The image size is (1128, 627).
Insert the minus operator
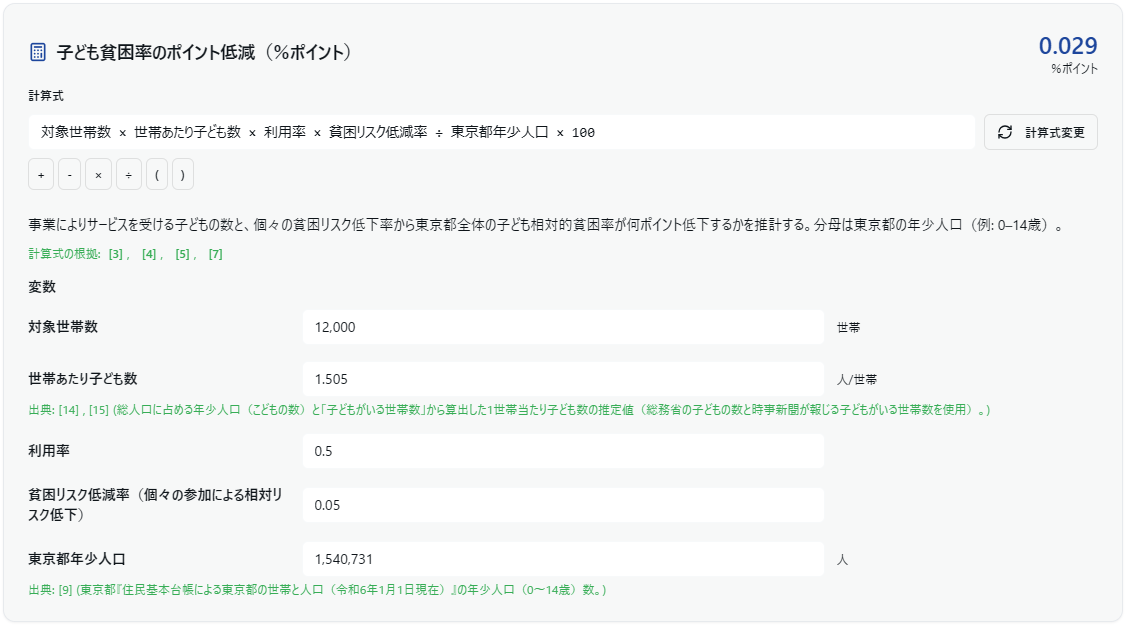[x=69, y=175]
